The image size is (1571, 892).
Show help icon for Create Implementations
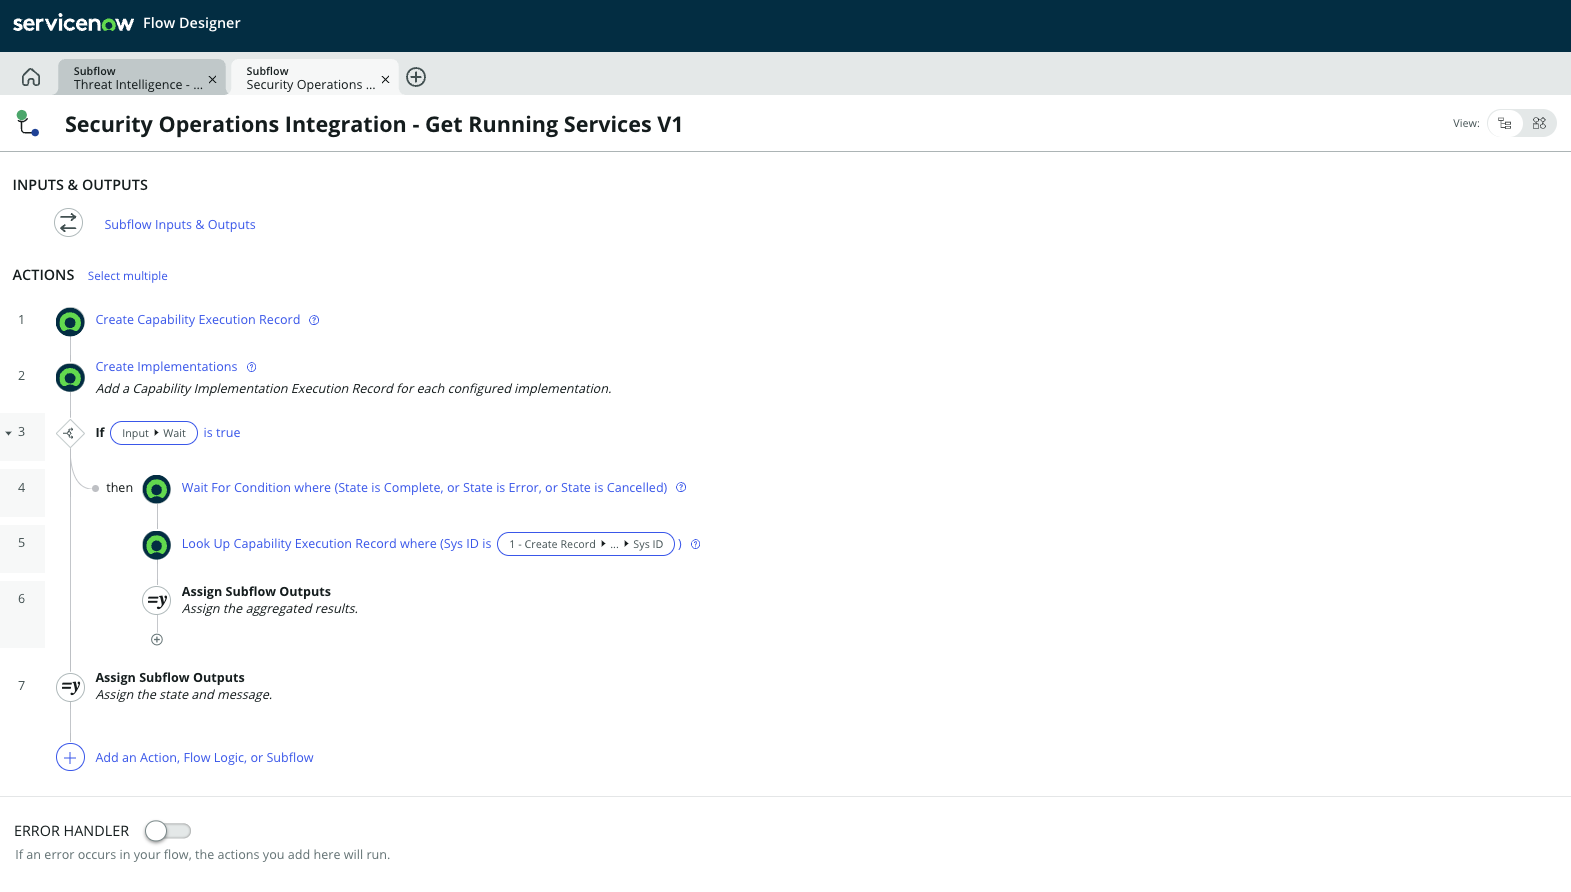point(252,367)
